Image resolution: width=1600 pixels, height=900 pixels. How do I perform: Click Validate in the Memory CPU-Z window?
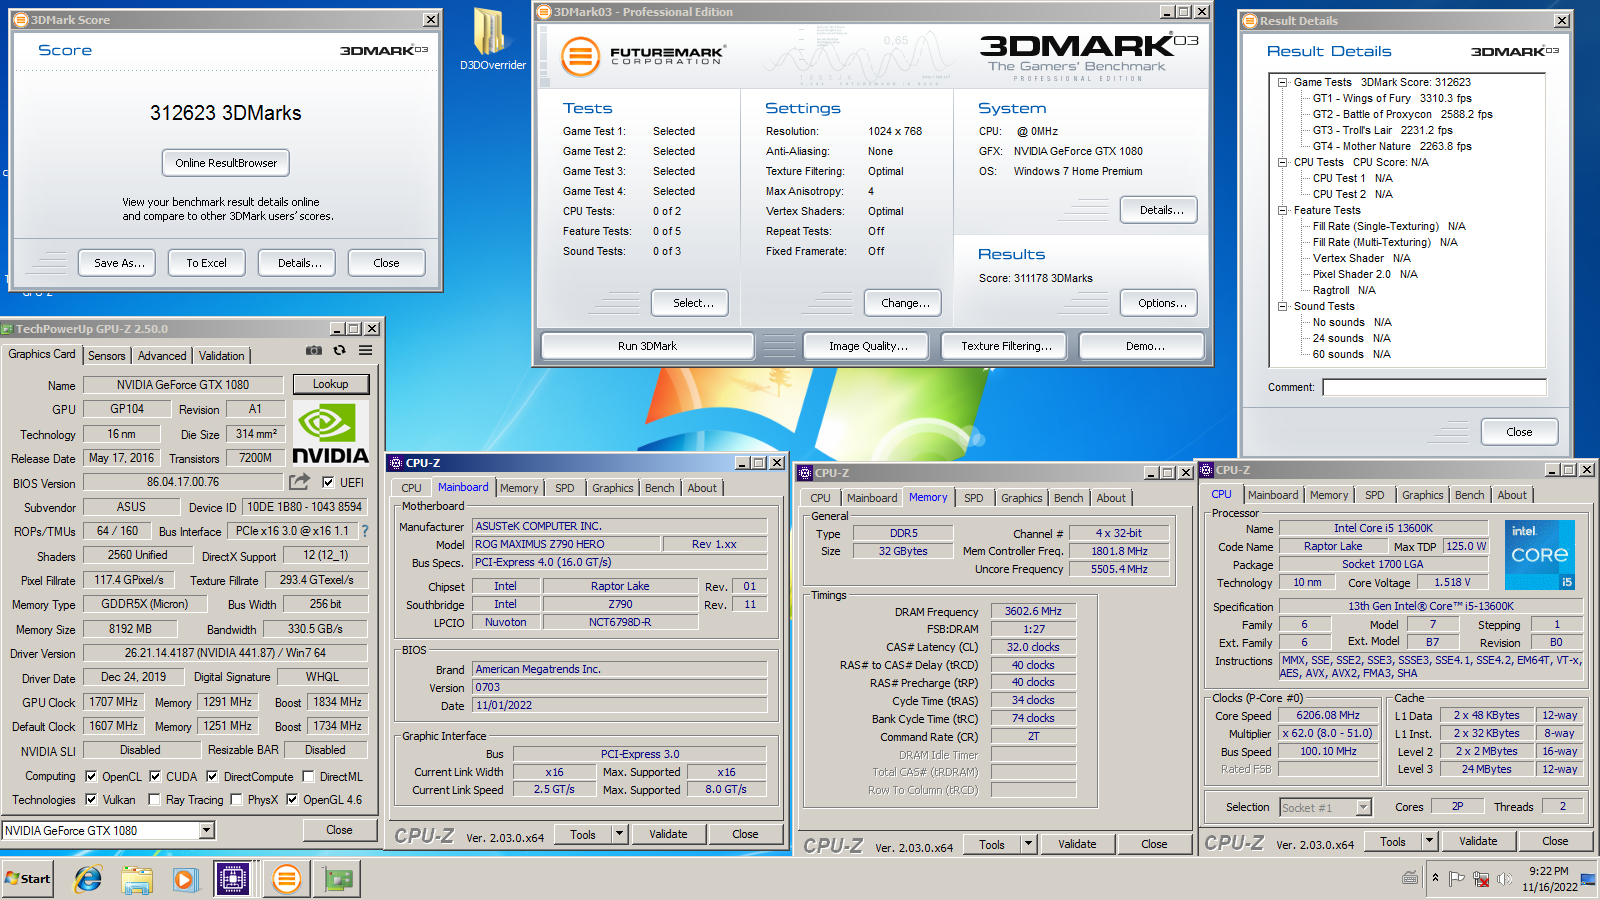coord(1077,844)
